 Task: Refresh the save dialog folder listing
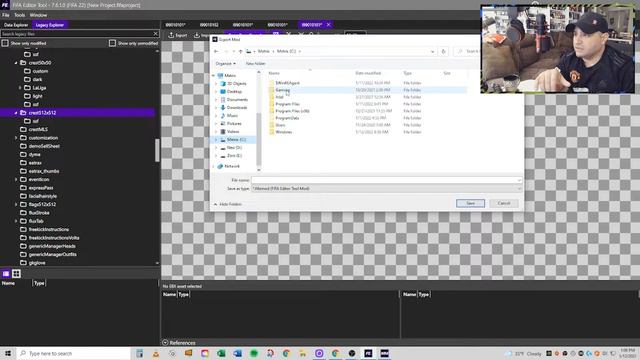tap(443, 51)
